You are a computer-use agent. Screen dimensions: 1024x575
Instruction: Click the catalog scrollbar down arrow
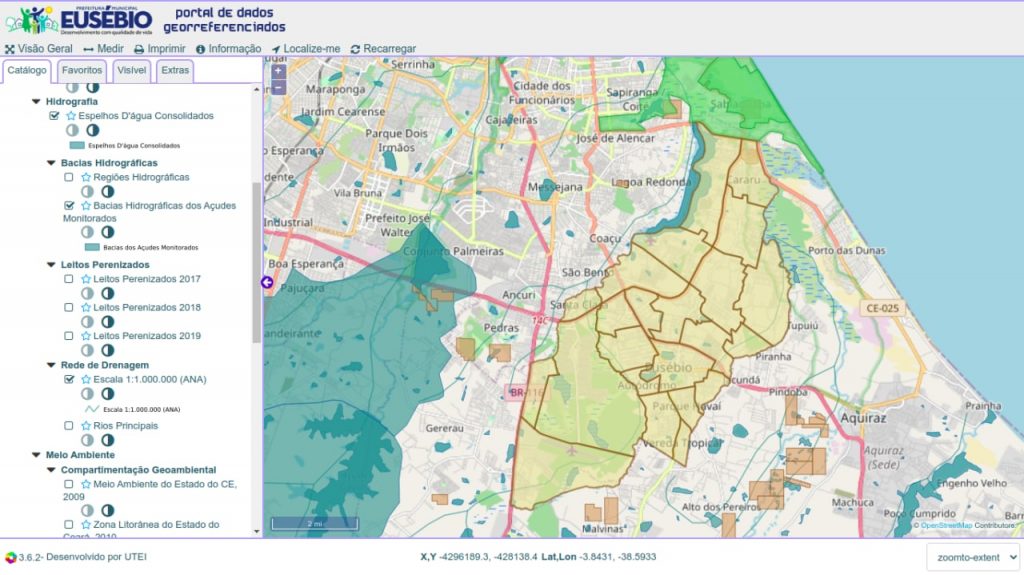coord(256,532)
